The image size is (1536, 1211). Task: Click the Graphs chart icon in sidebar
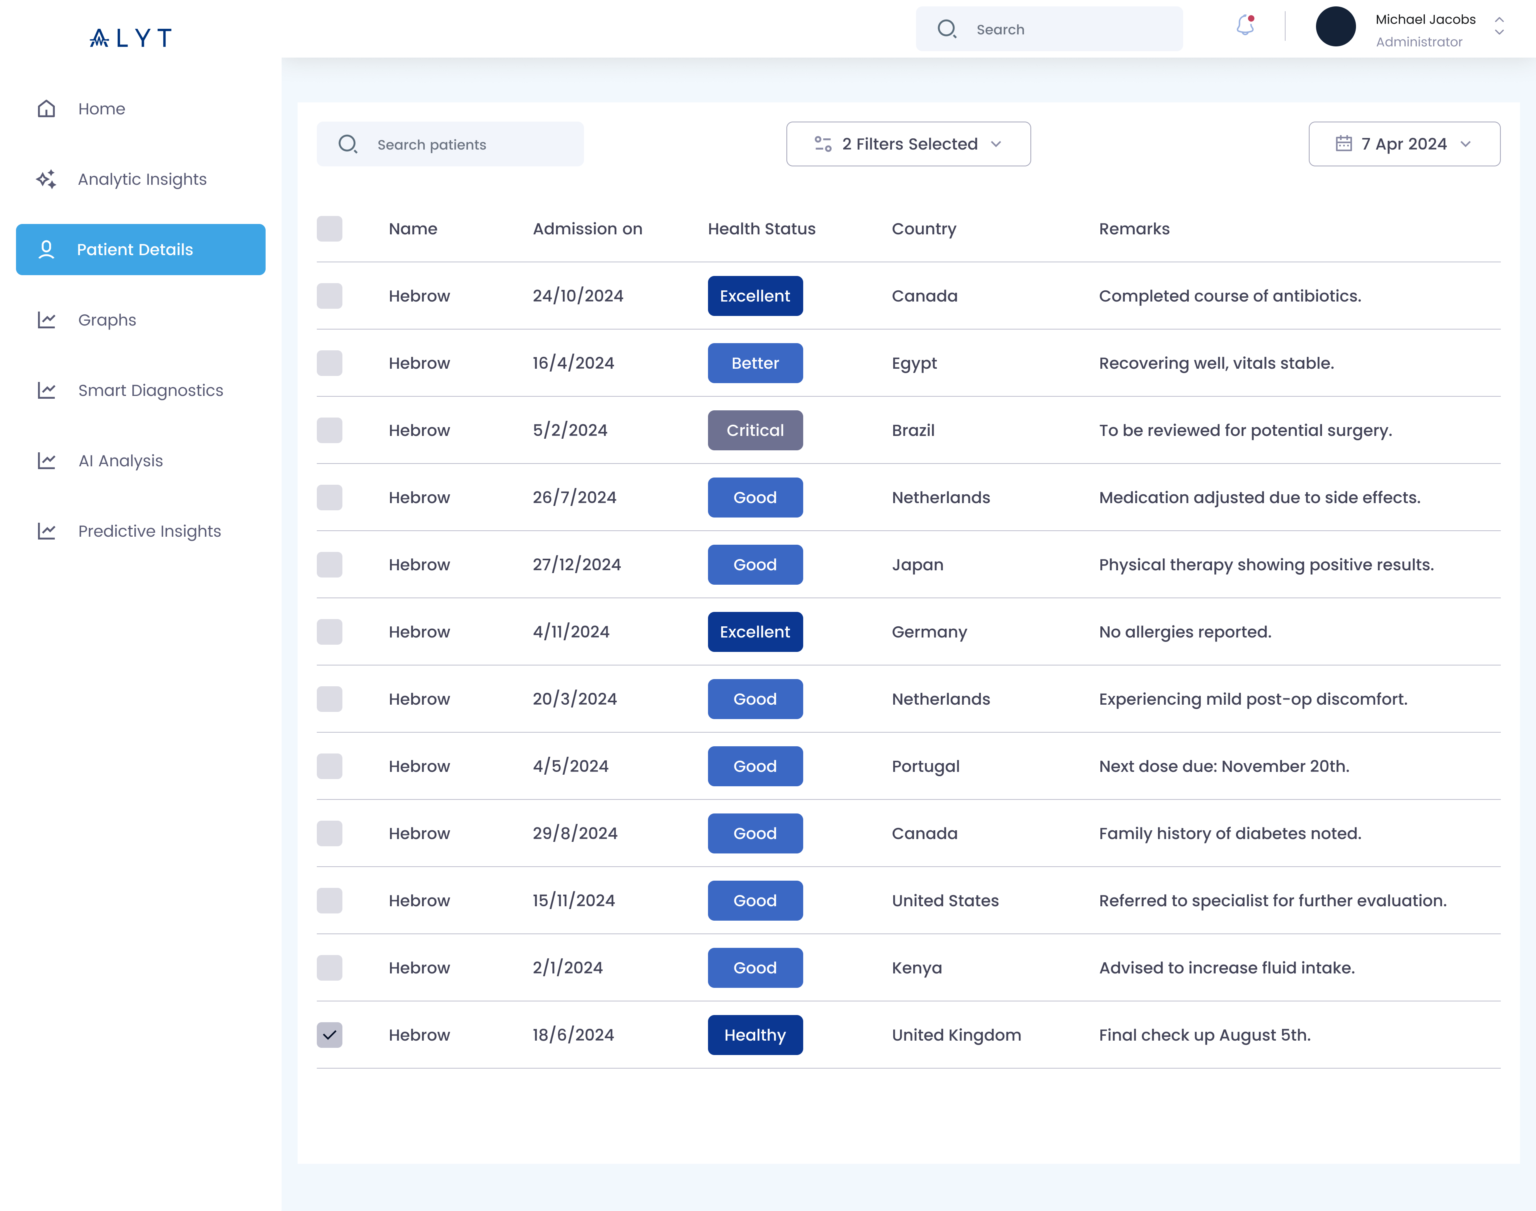[46, 320]
